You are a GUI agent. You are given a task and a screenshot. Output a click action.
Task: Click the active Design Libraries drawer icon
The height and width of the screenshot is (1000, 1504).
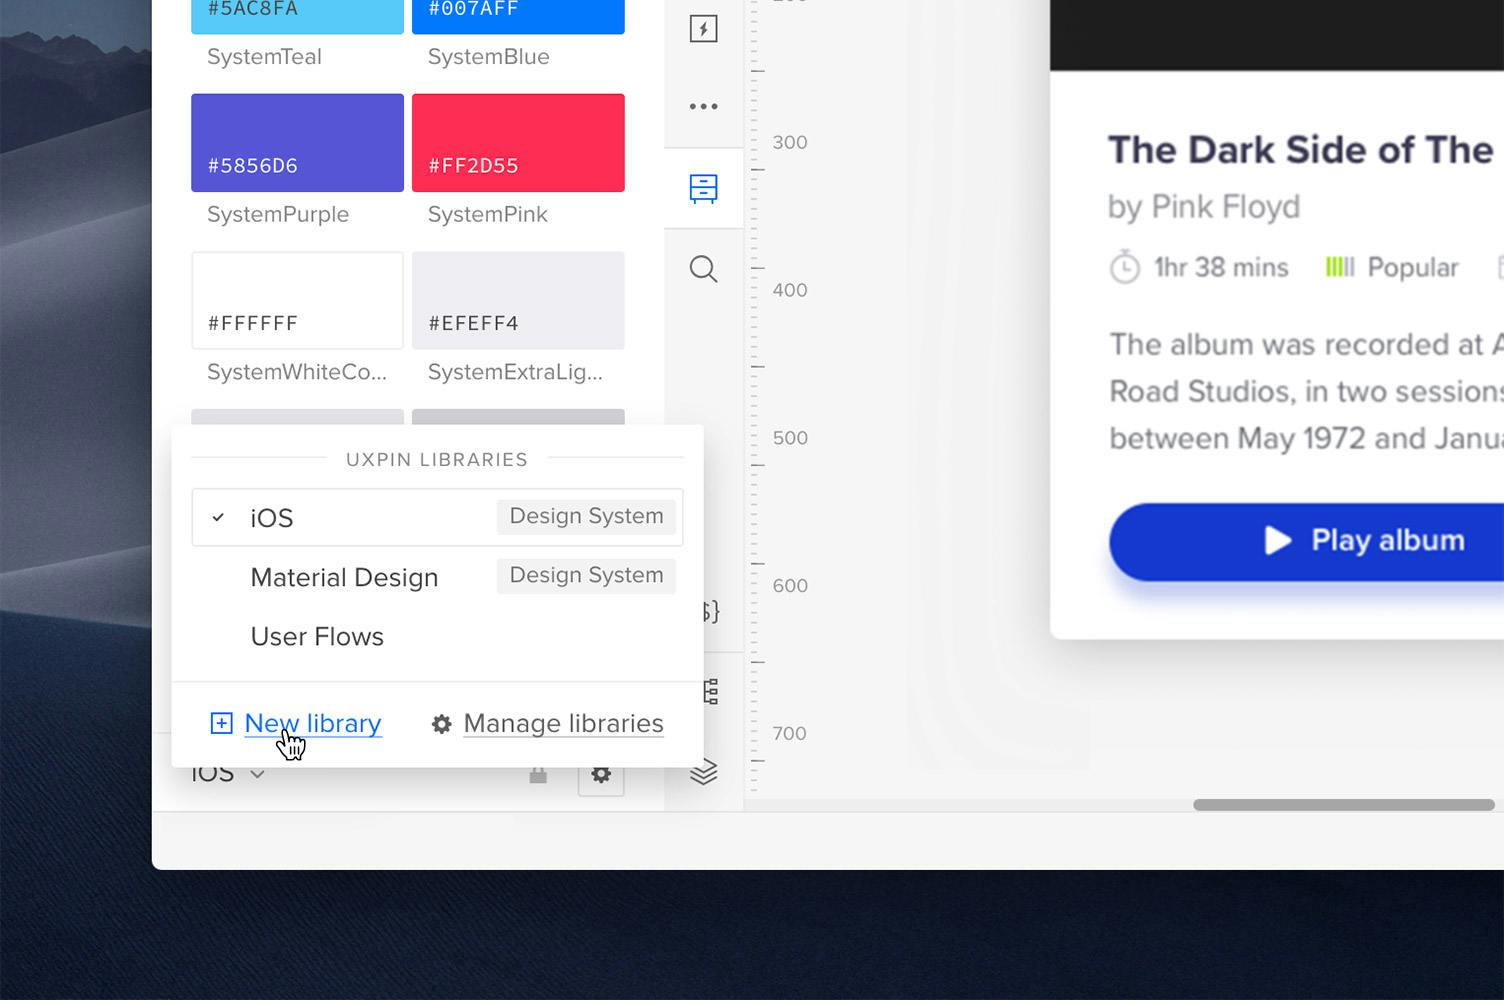pyautogui.click(x=703, y=188)
